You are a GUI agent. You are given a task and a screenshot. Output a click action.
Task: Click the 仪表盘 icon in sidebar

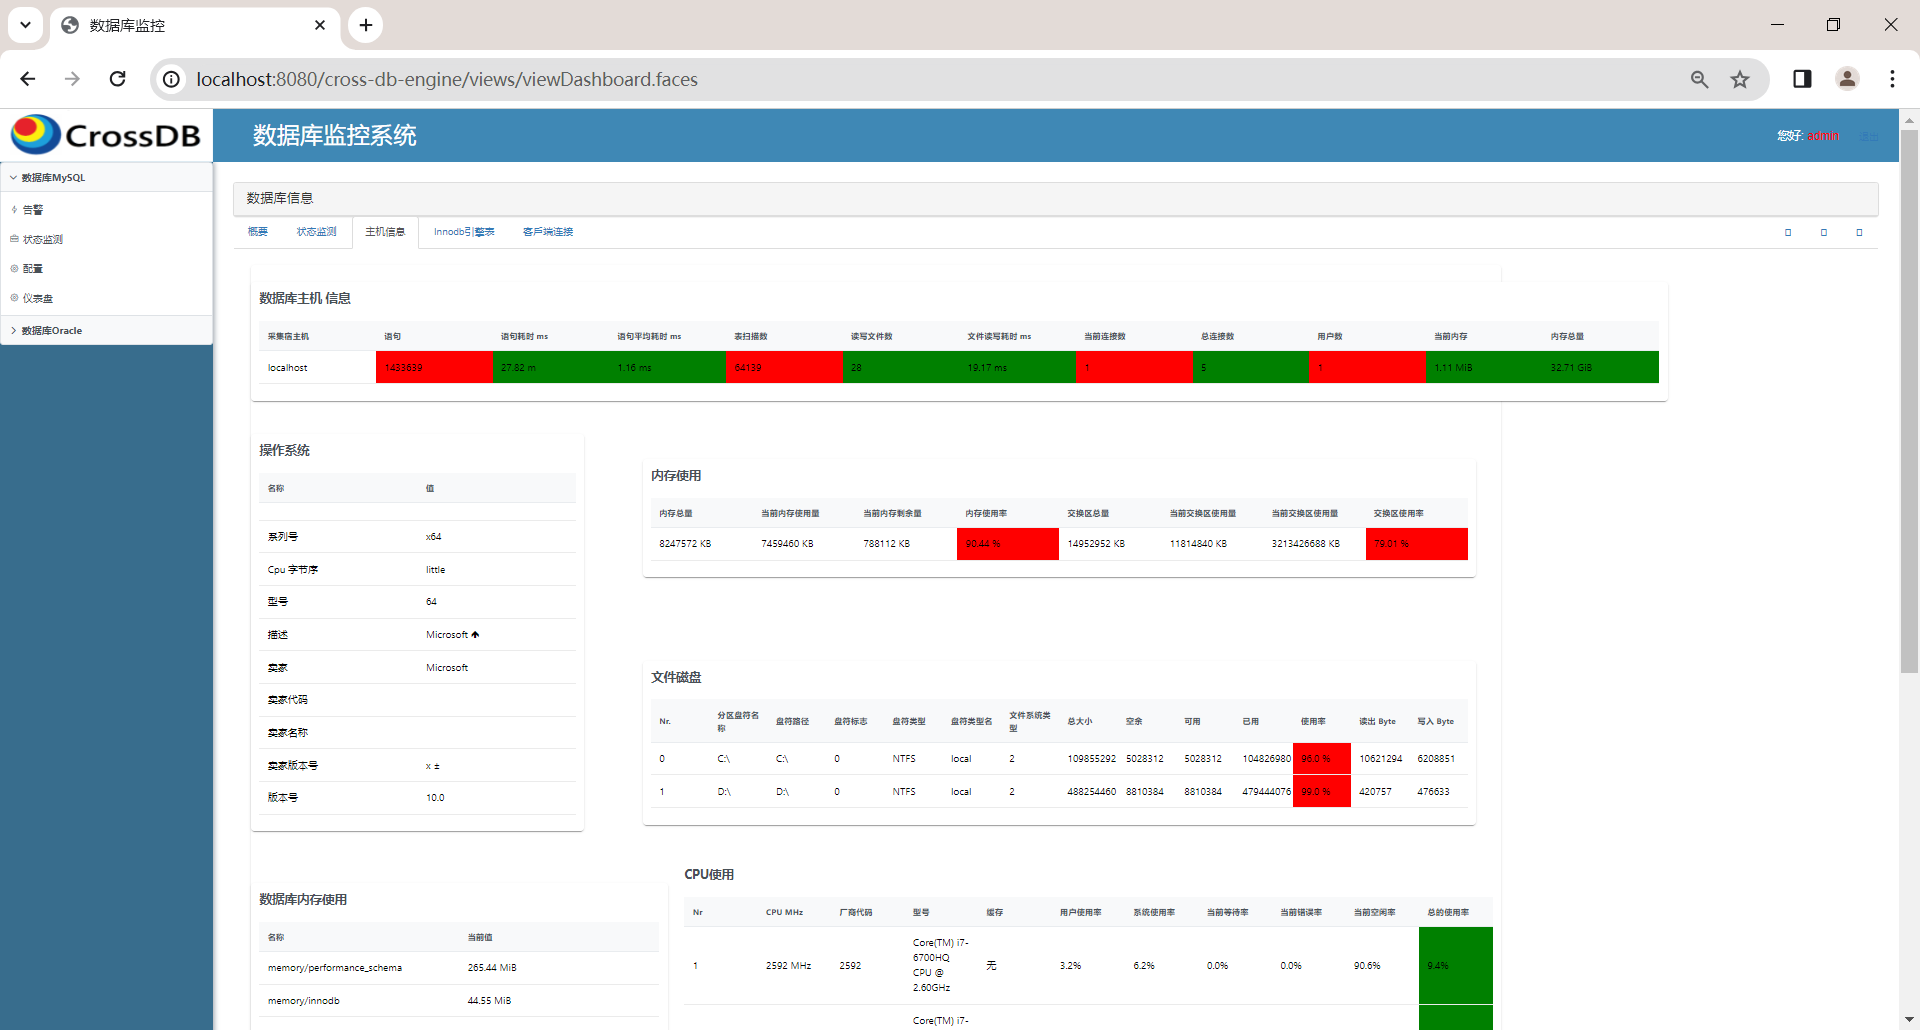15,298
